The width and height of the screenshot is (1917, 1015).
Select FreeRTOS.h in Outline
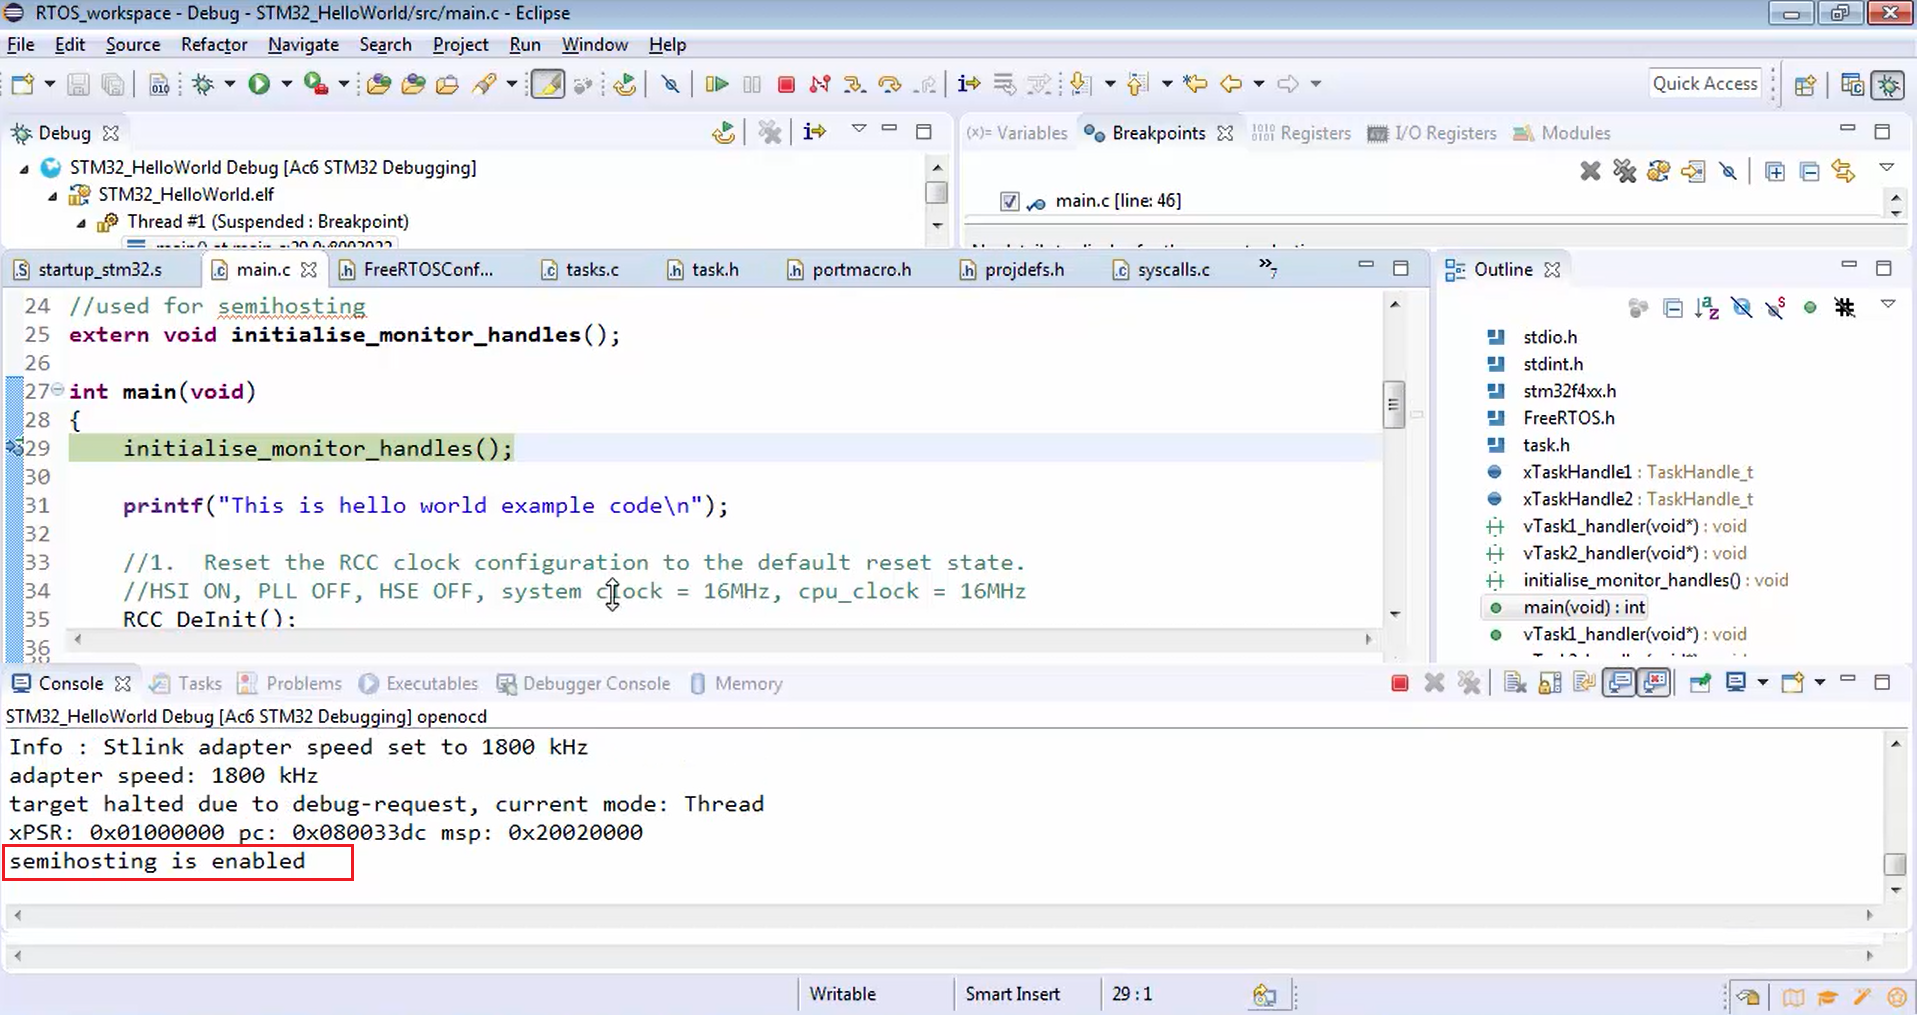[1568, 418]
